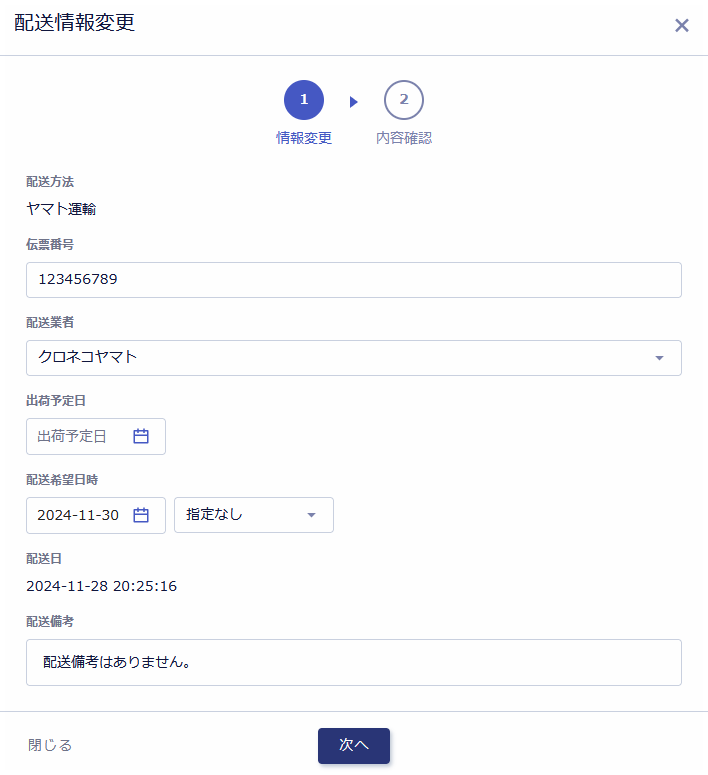
Task: Open the 指定なし delivery time select
Action: 254,515
